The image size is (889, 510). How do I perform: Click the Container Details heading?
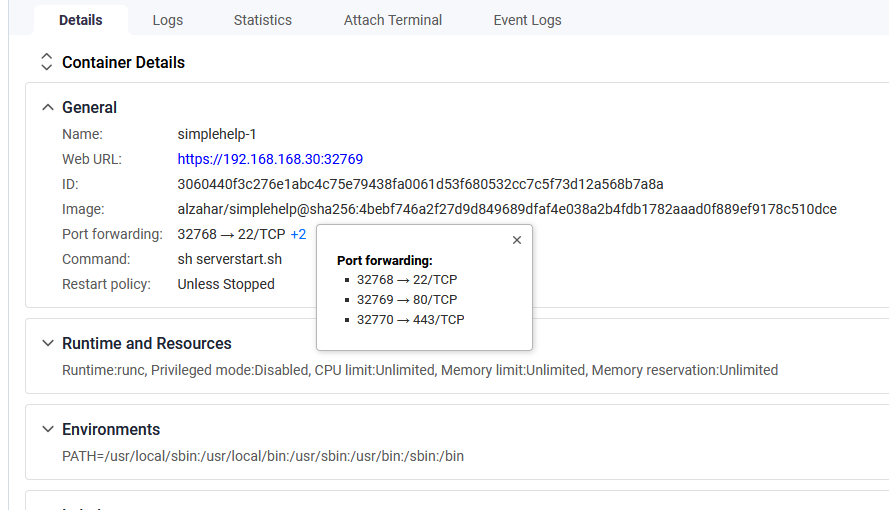click(x=123, y=62)
